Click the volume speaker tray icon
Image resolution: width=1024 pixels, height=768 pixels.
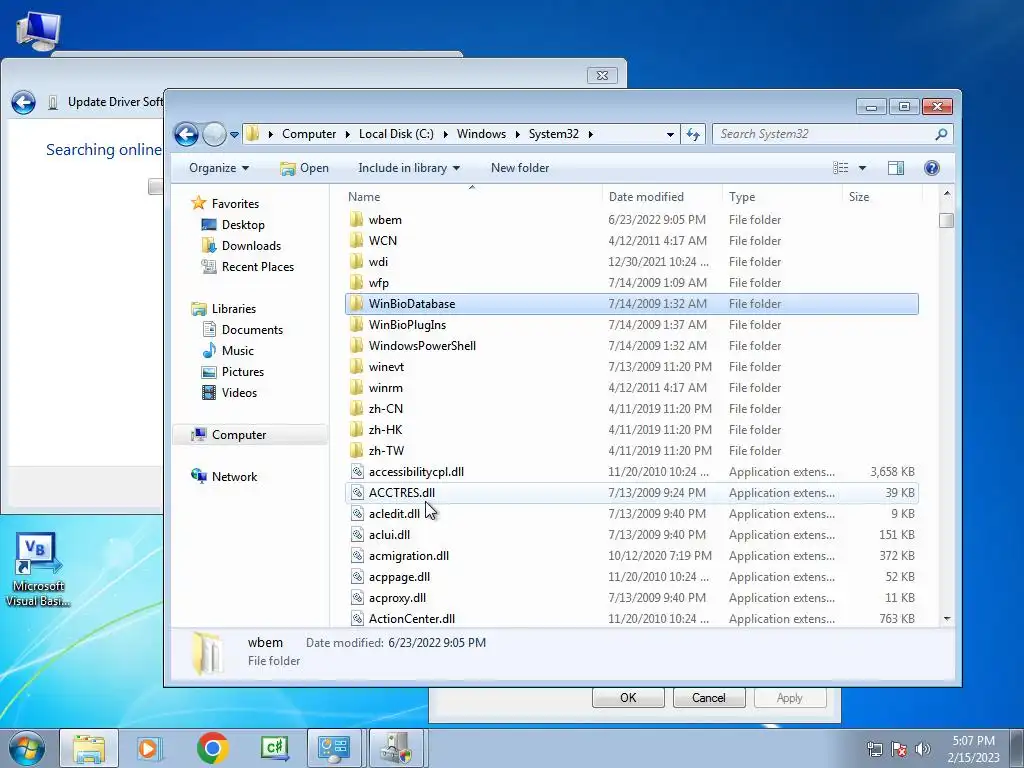922,749
